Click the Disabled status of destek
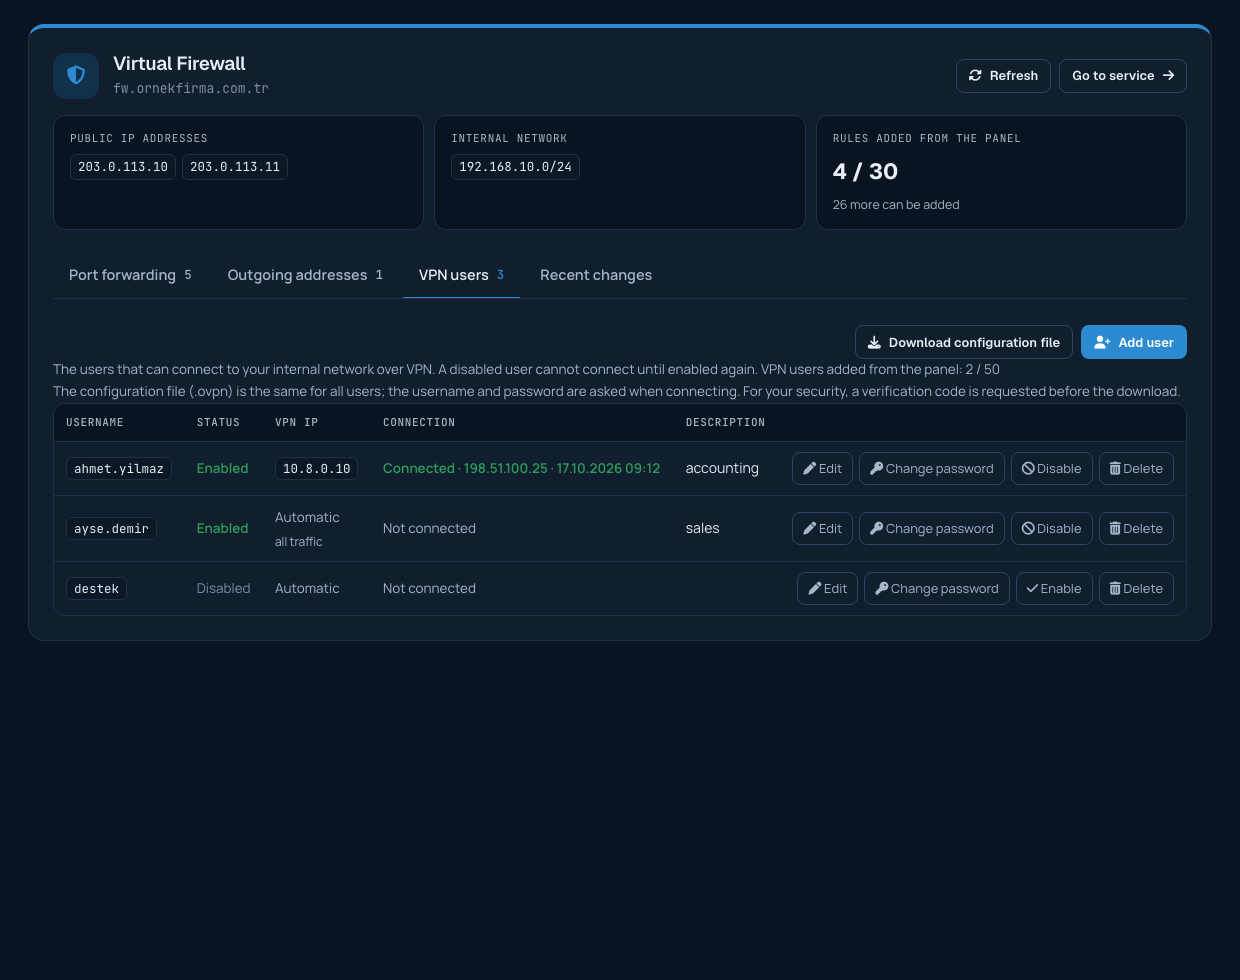The width and height of the screenshot is (1240, 980). [x=223, y=589]
